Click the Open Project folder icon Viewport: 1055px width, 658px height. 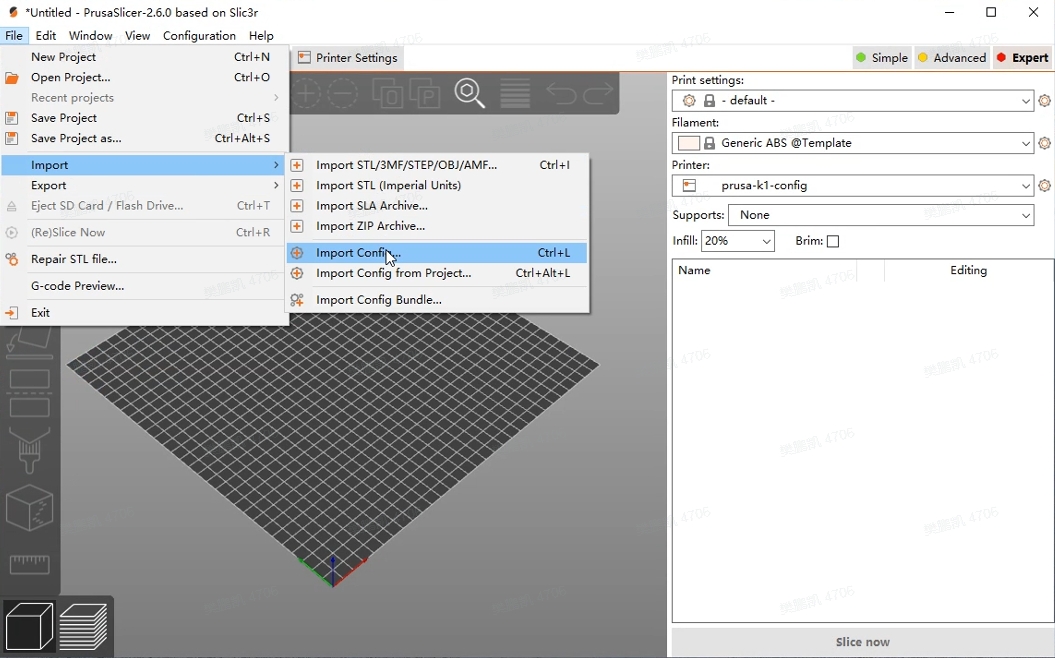click(x=11, y=77)
